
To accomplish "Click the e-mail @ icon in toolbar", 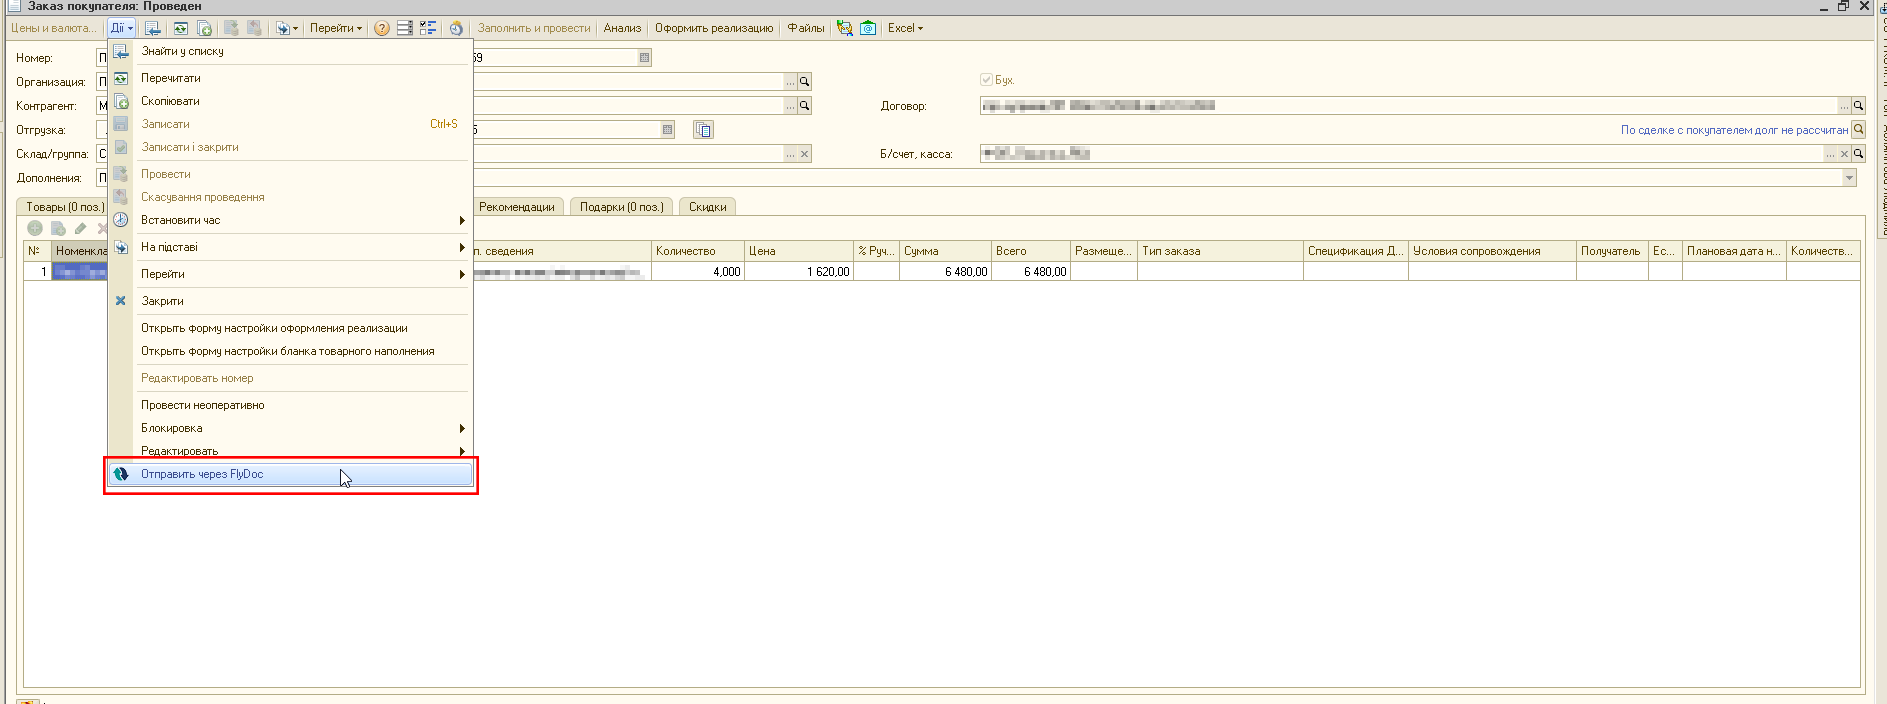I will (x=868, y=28).
